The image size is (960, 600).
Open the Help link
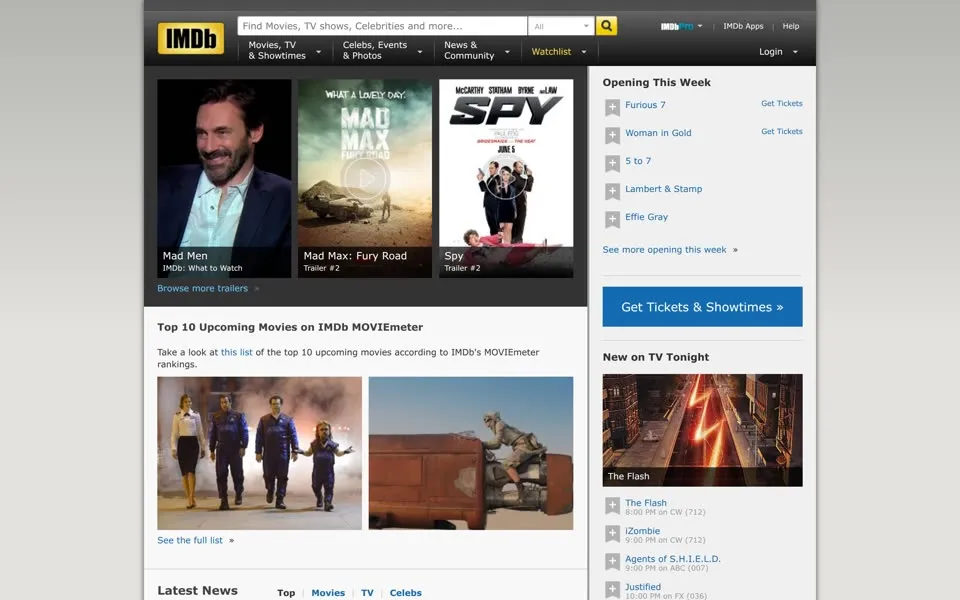[x=790, y=26]
